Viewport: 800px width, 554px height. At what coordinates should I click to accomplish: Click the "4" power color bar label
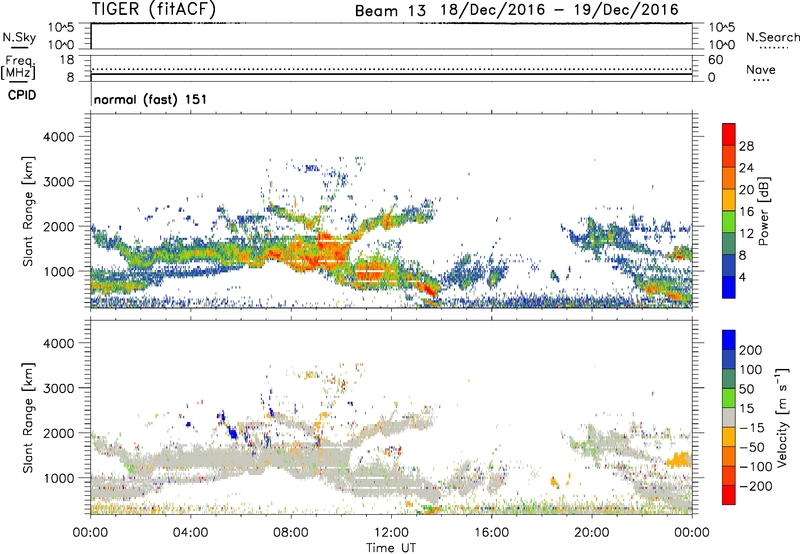[x=742, y=277]
